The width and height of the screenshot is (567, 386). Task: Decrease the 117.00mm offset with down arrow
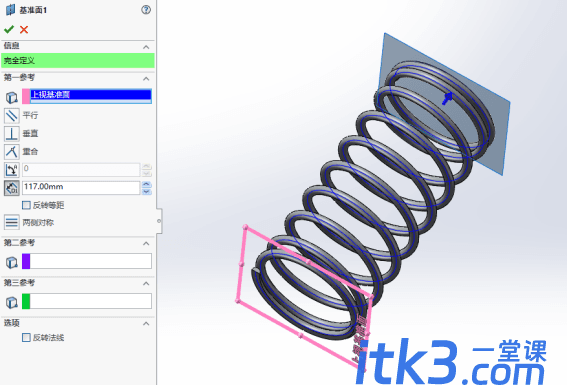(x=146, y=191)
